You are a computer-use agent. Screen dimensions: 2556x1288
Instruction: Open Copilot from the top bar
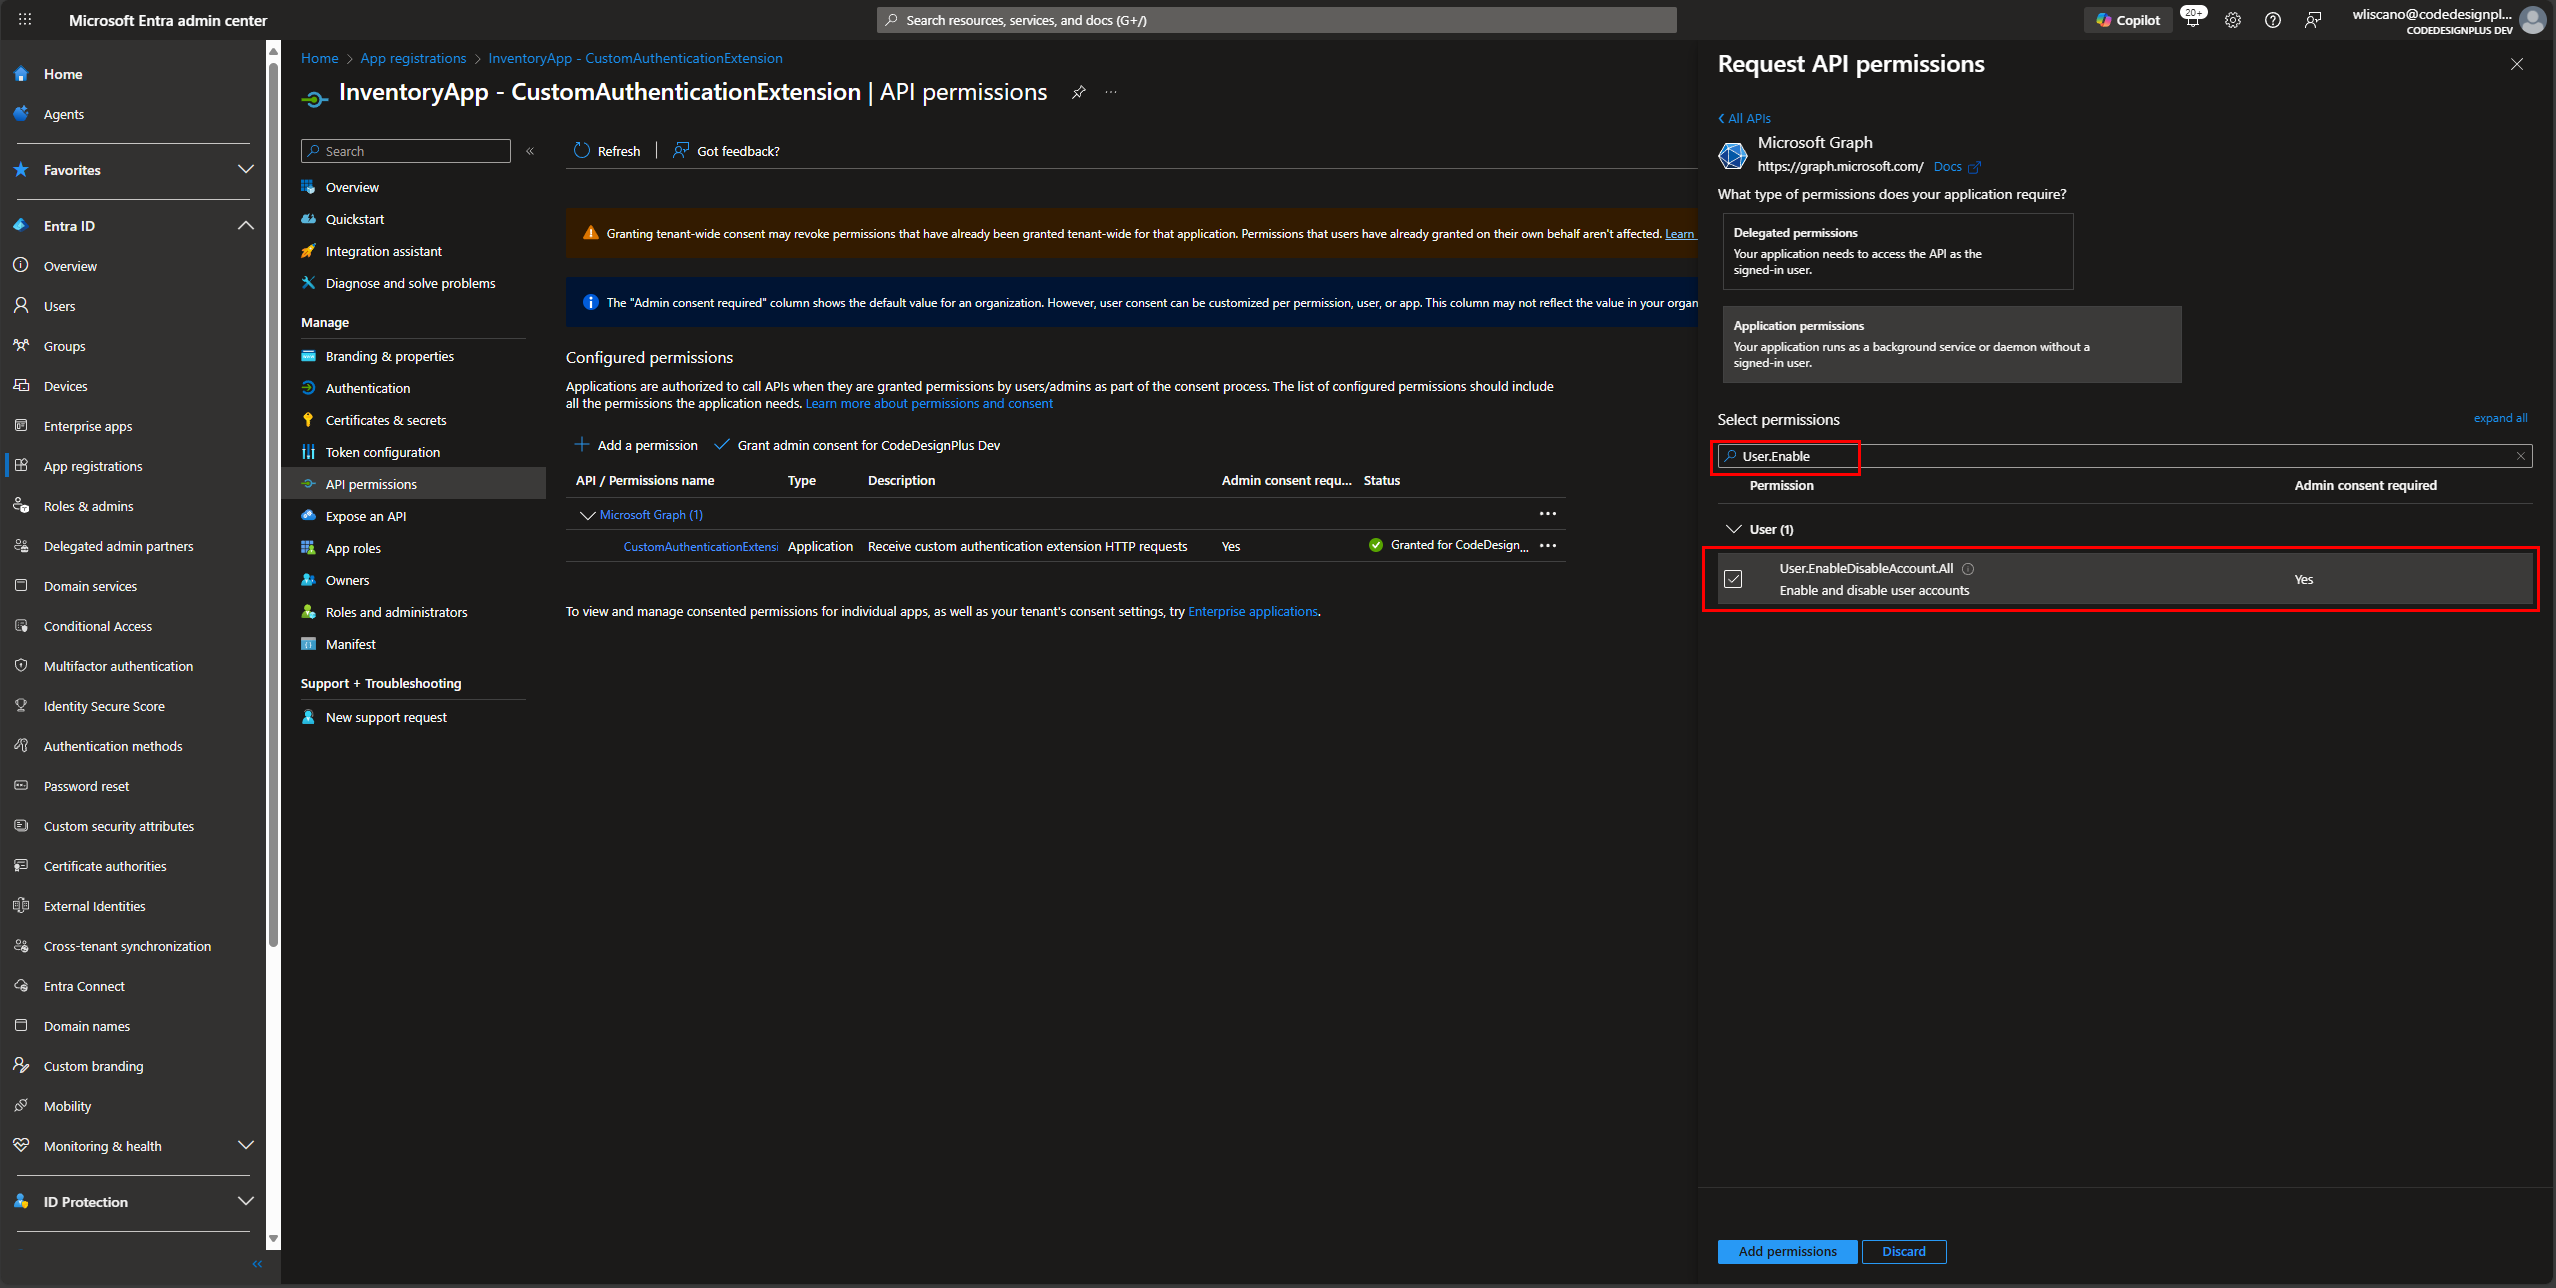pos(2128,20)
